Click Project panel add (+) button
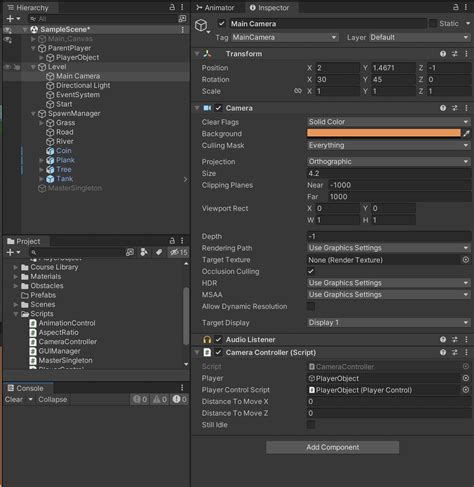 tap(10, 252)
